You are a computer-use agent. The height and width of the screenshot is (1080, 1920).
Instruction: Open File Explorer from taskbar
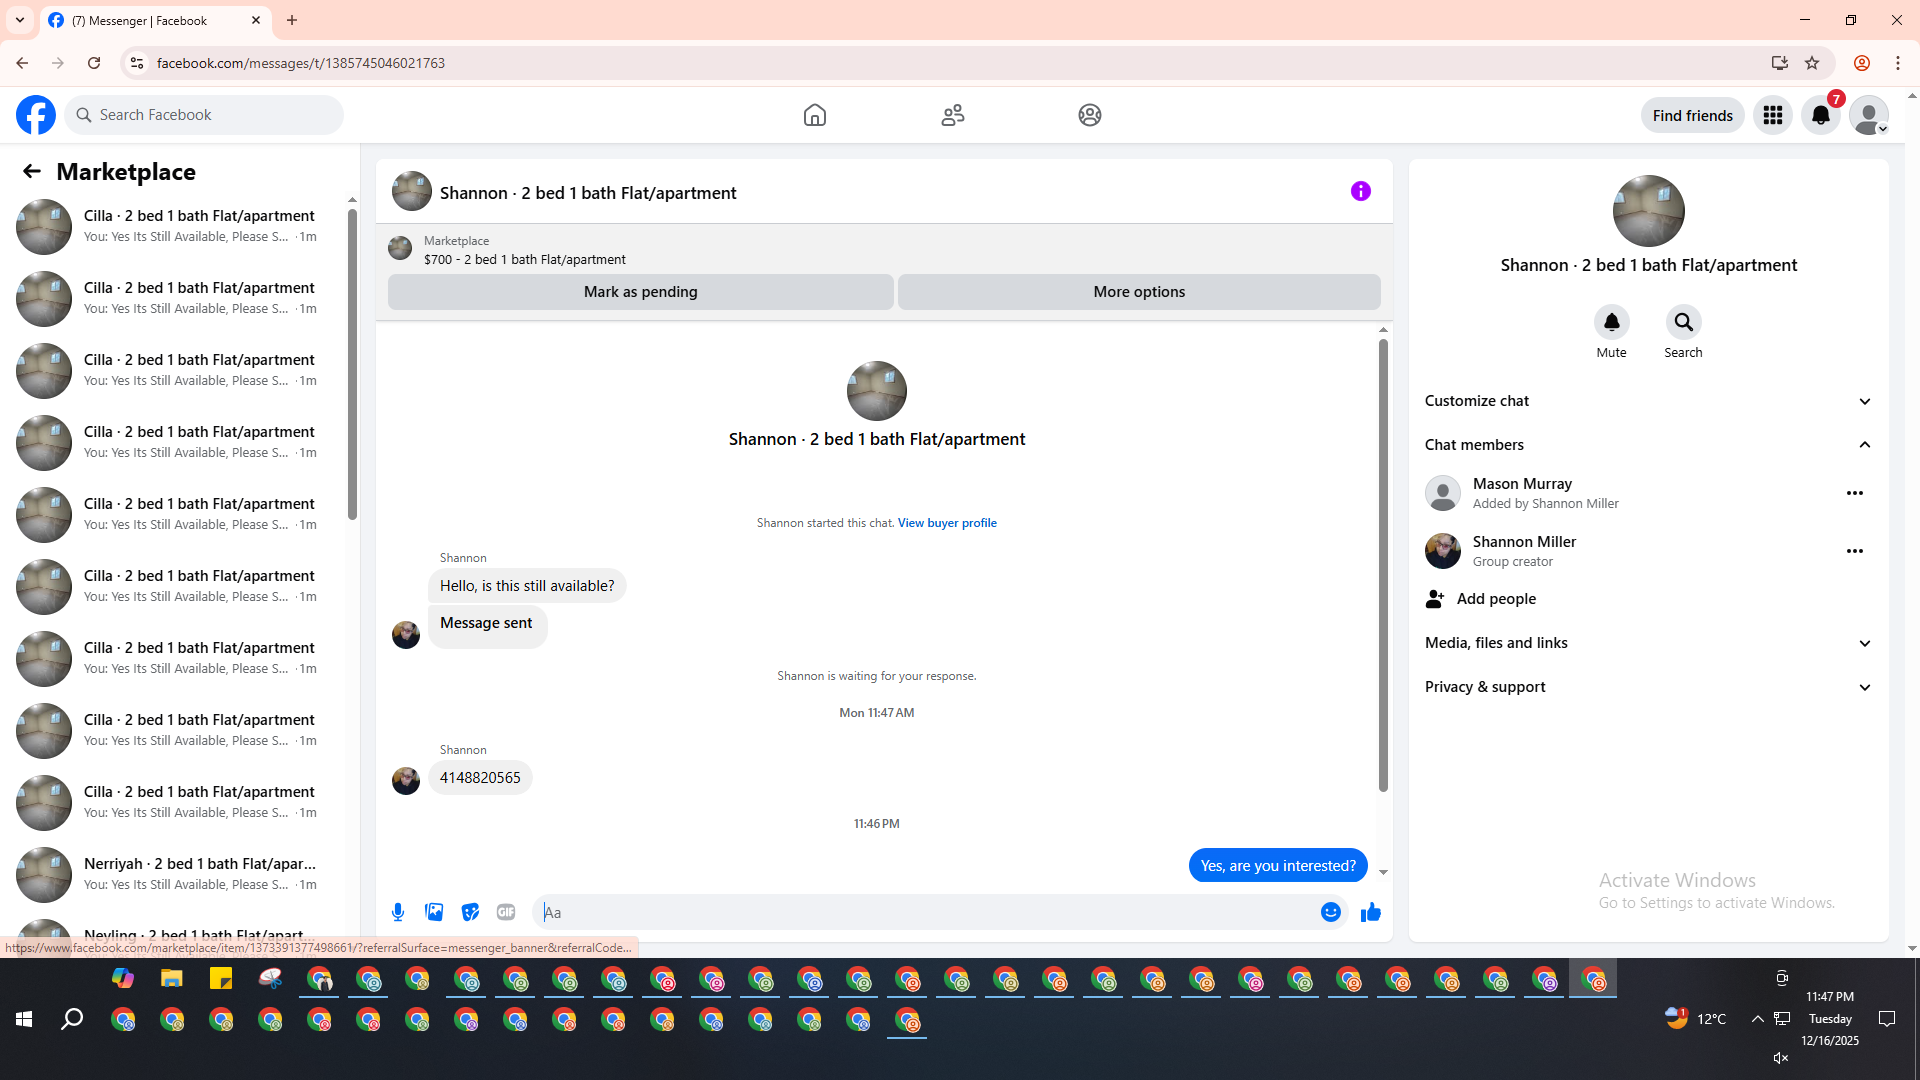pyautogui.click(x=172, y=978)
